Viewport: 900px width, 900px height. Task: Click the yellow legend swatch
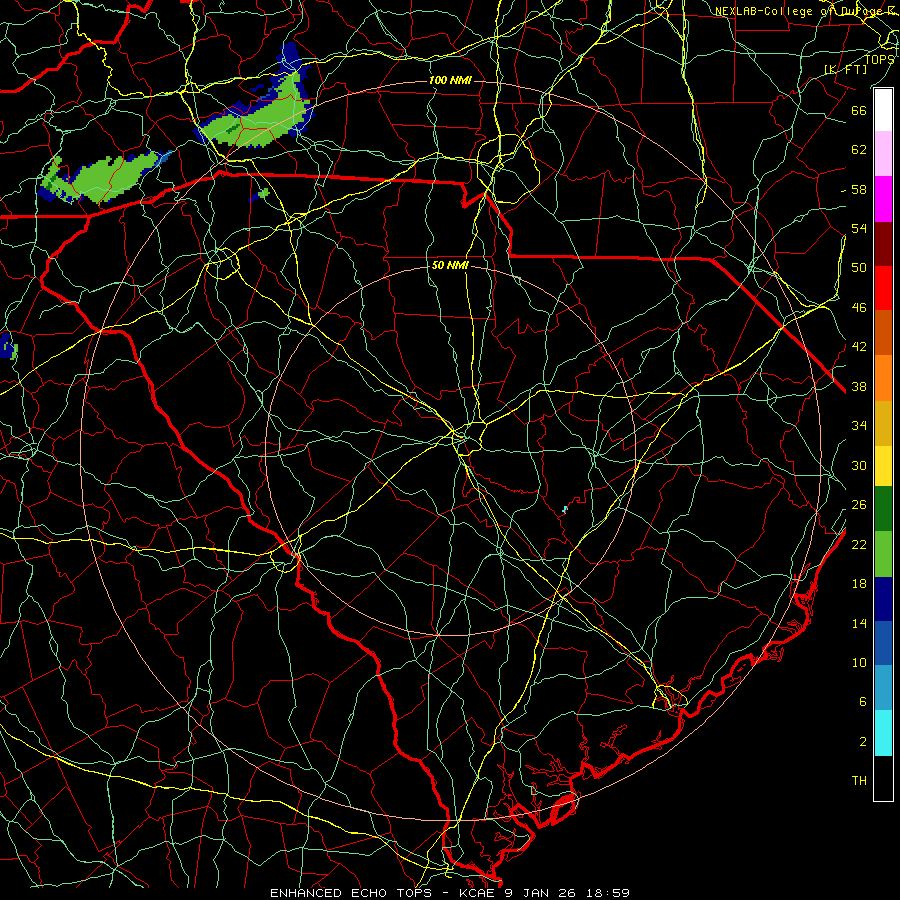883,465
